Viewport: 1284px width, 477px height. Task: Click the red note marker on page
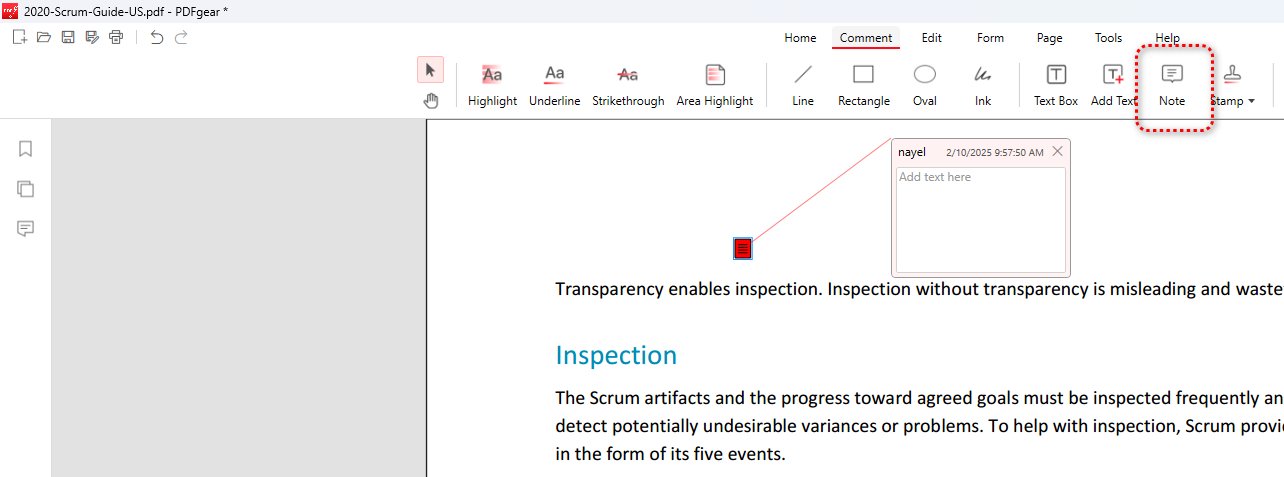[742, 249]
